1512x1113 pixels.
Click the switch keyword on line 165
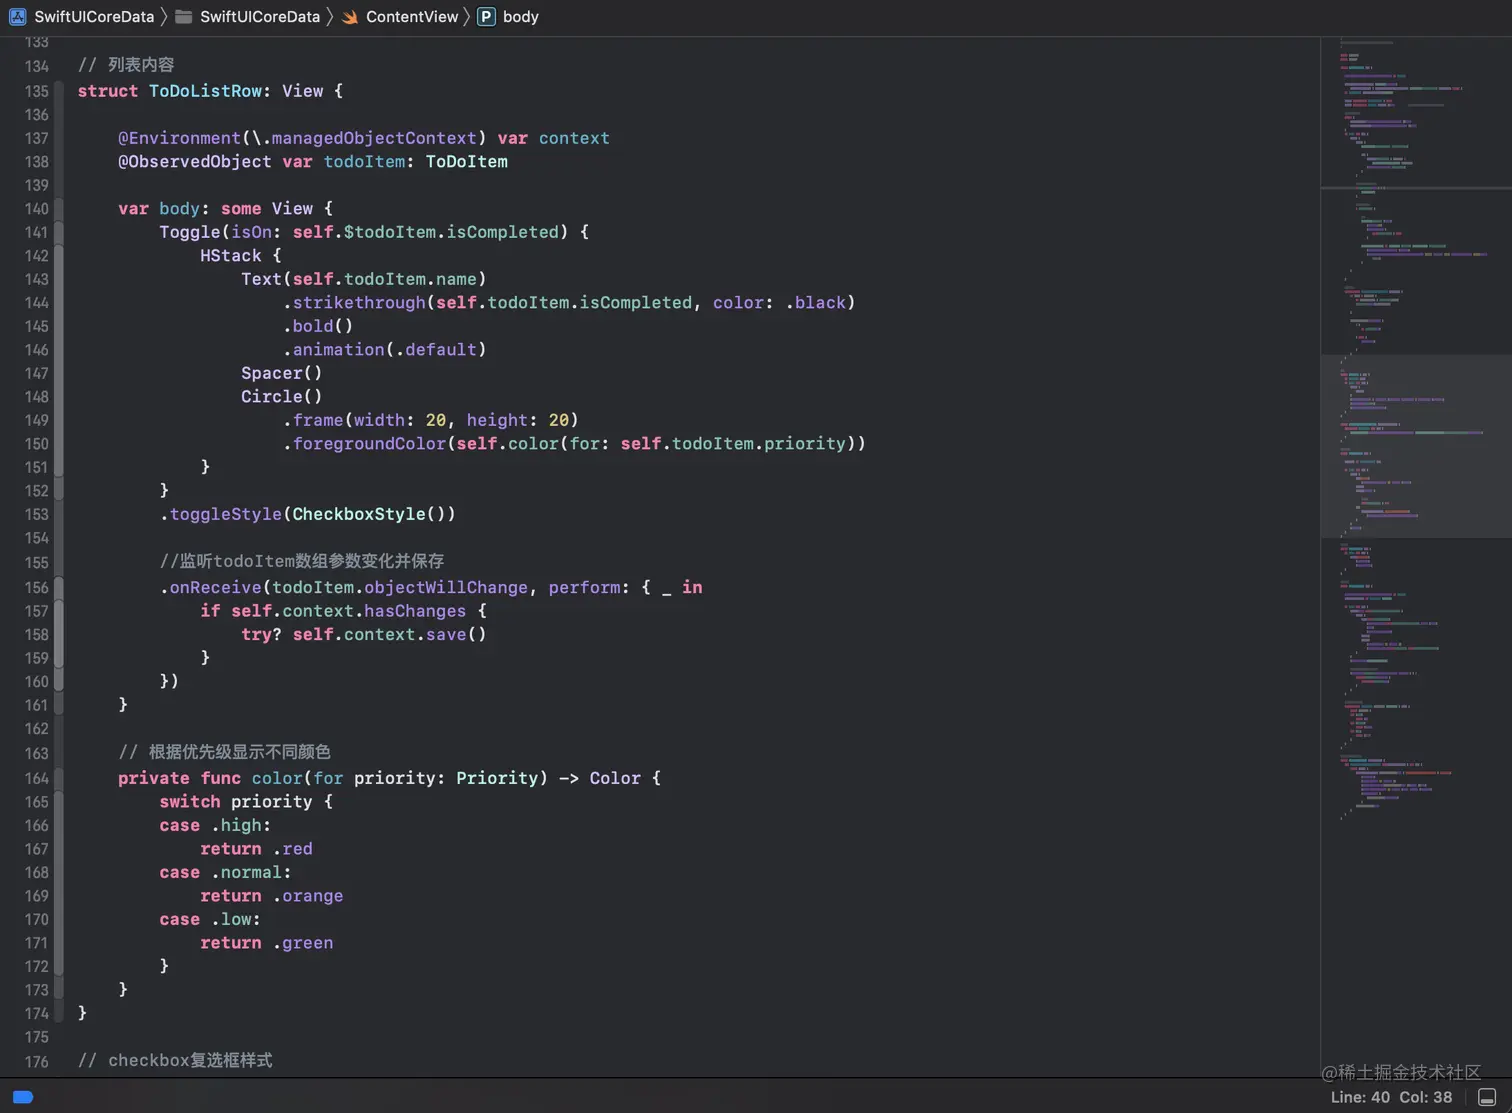190,802
